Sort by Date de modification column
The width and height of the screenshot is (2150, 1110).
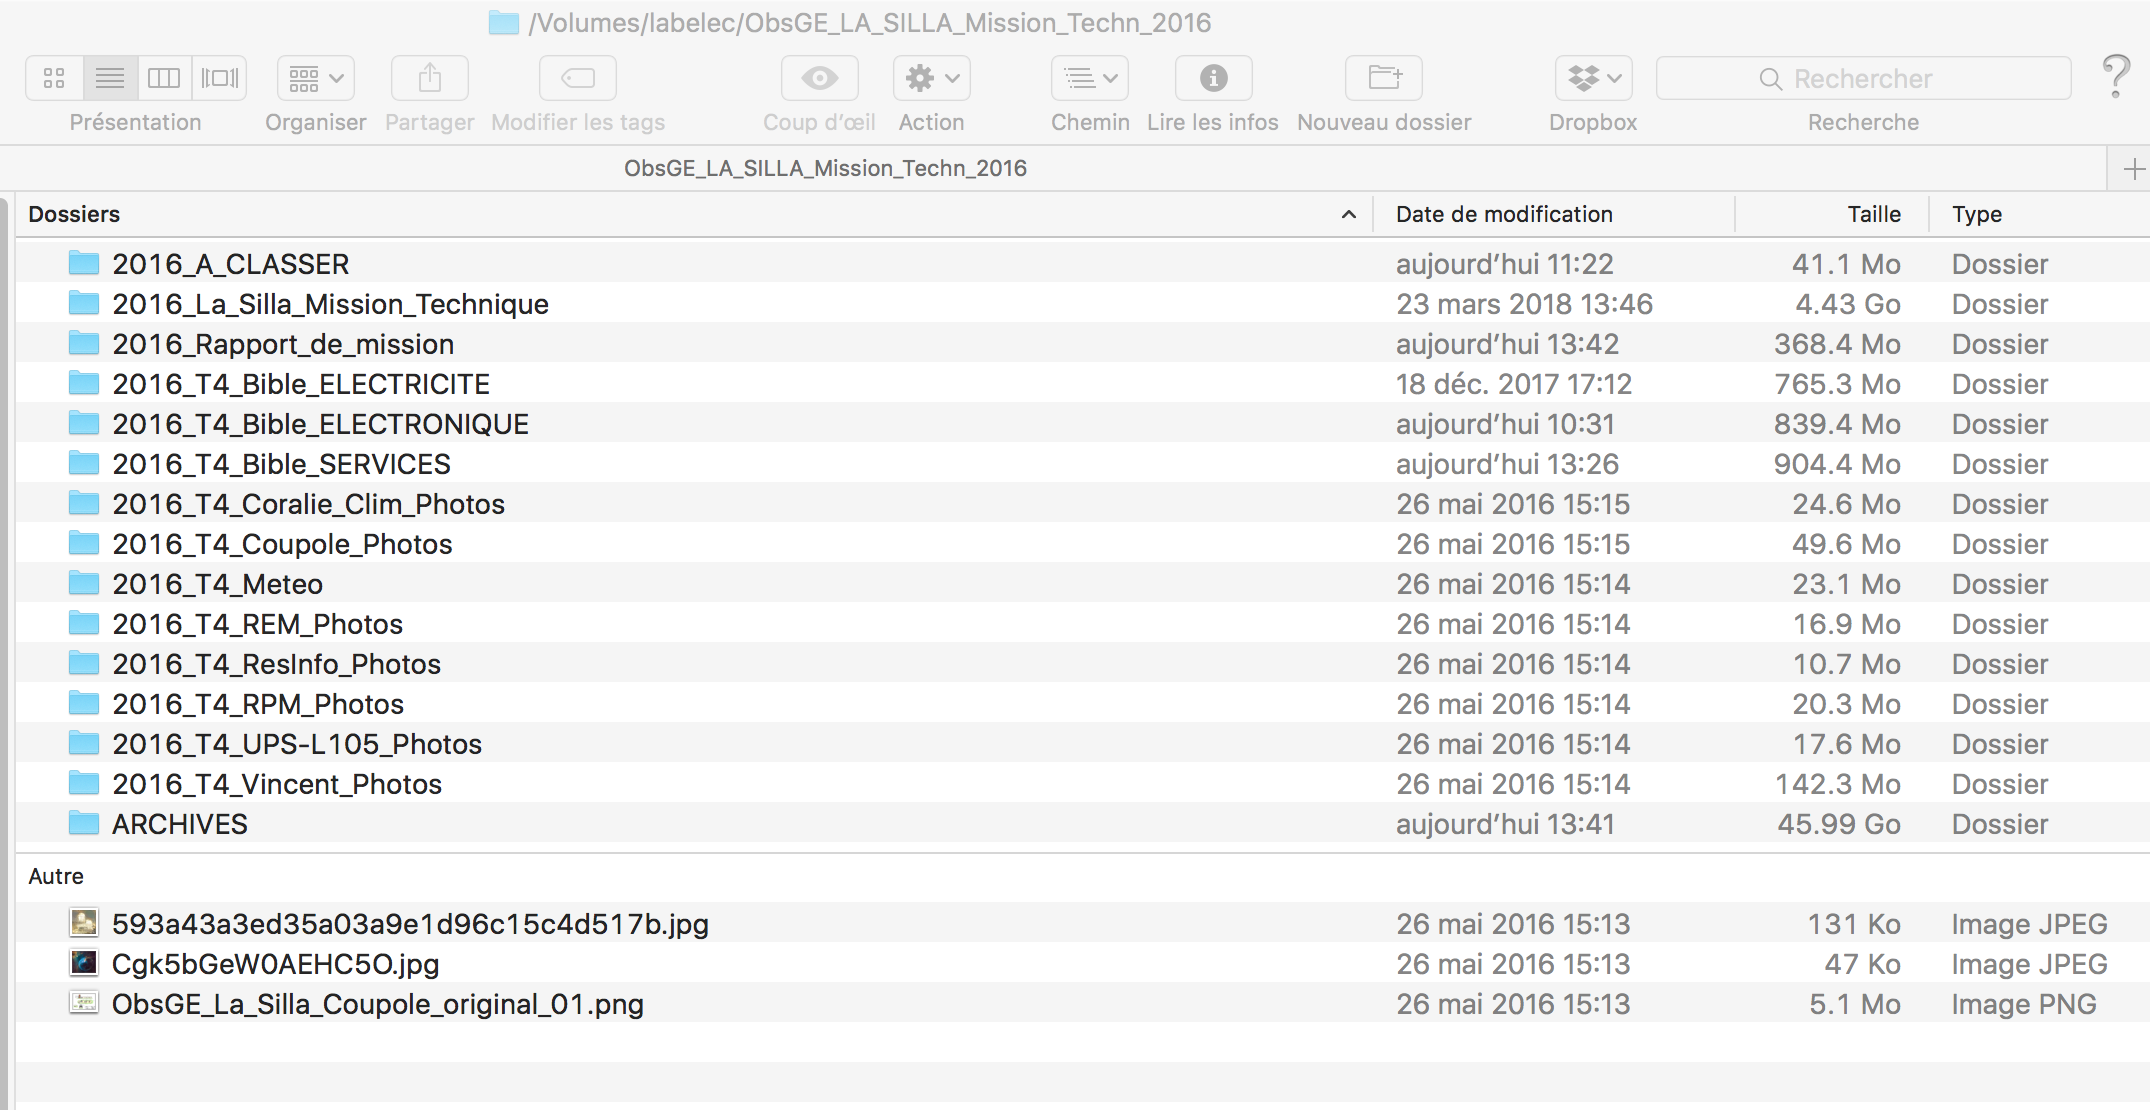[1504, 214]
